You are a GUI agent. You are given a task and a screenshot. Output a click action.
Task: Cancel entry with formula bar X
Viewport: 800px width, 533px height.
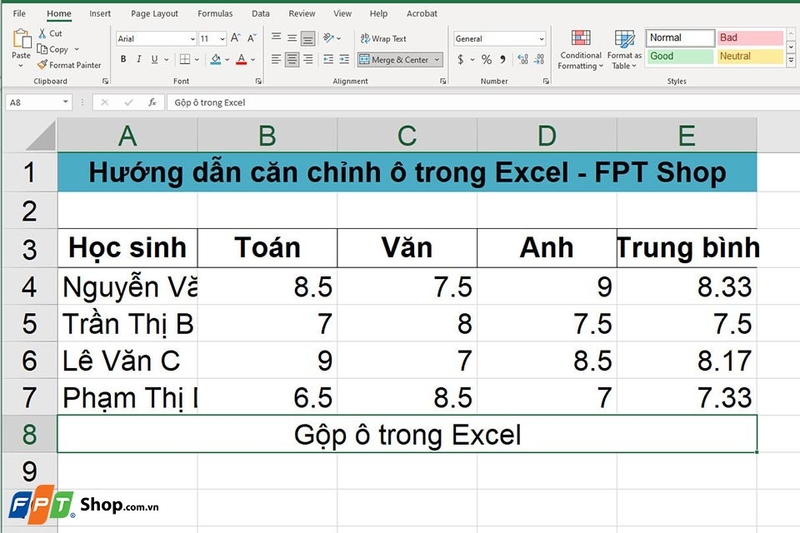(x=105, y=103)
